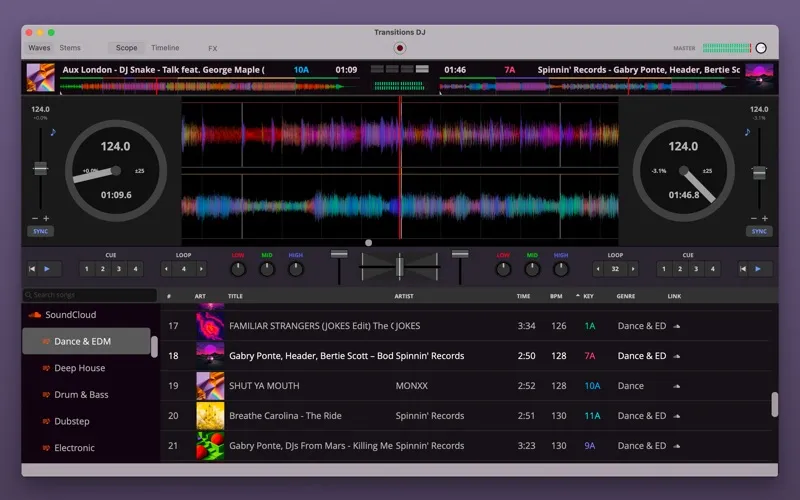The height and width of the screenshot is (500, 800).
Task: Click the record button in the title bar
Action: click(x=399, y=48)
